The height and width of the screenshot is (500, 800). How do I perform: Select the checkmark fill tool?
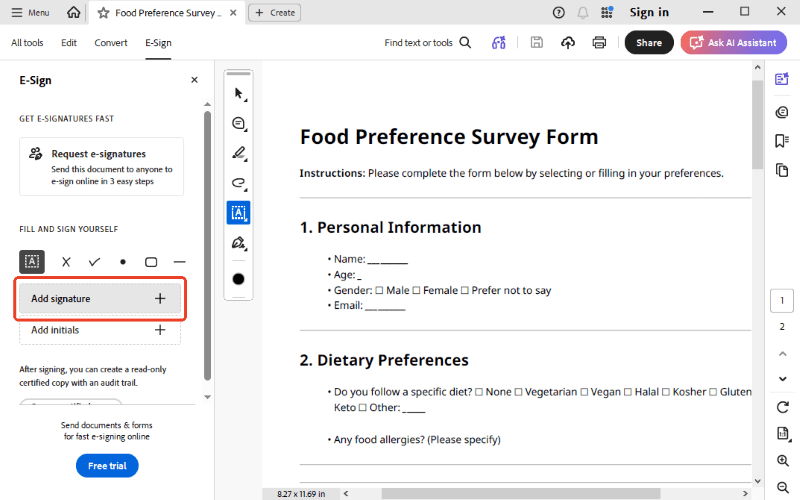click(94, 262)
